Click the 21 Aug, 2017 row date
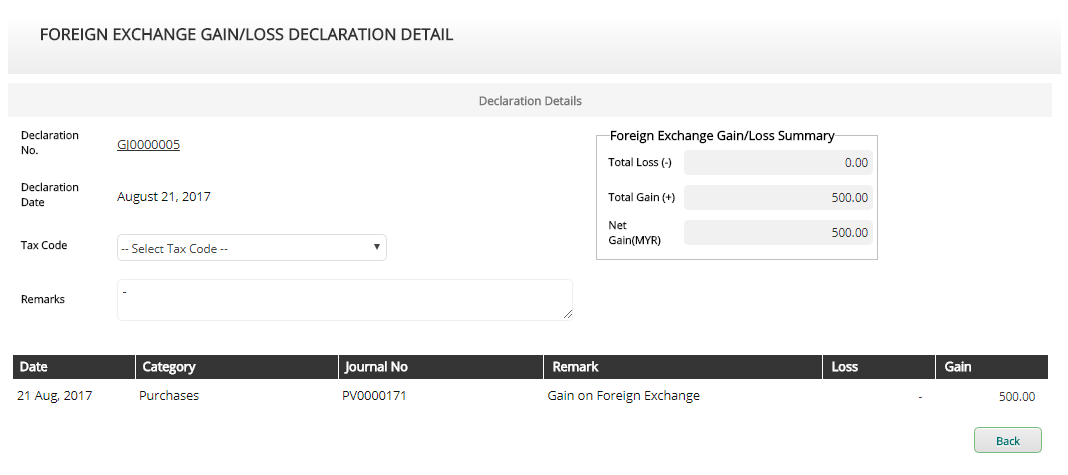The image size is (1068, 475). 55,396
